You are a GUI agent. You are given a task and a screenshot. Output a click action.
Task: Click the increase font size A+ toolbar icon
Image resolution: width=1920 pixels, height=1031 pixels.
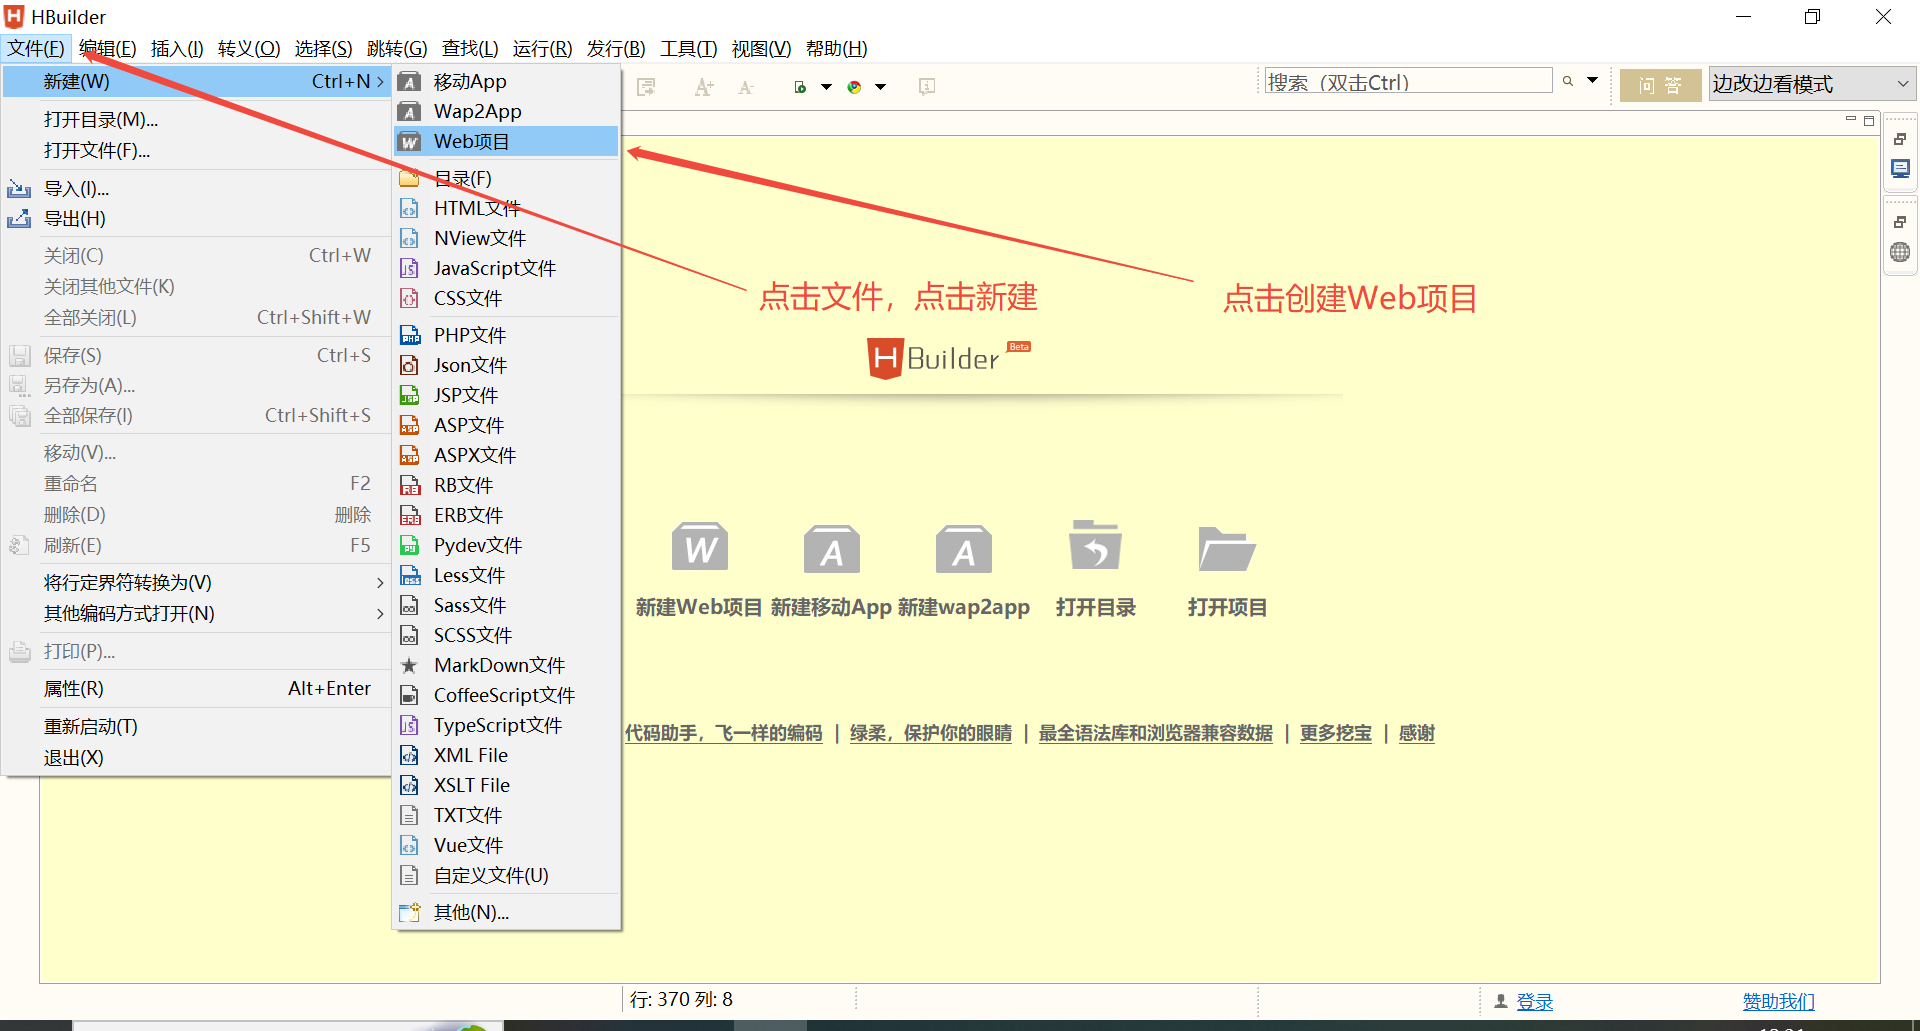pos(704,87)
